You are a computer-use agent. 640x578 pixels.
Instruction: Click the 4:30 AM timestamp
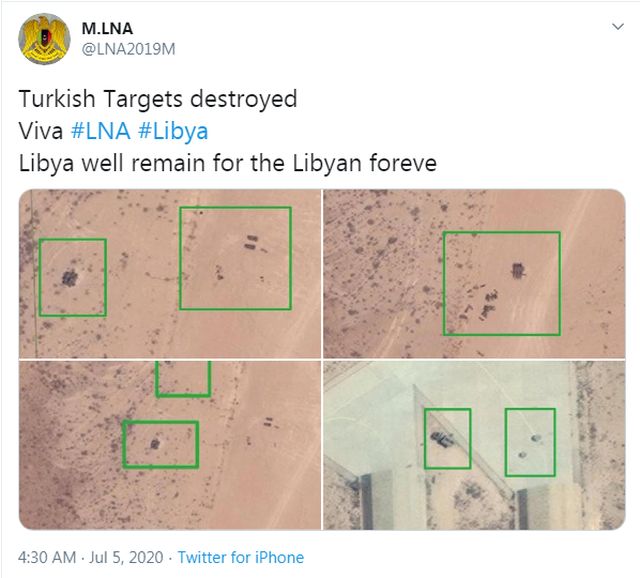[47, 557]
